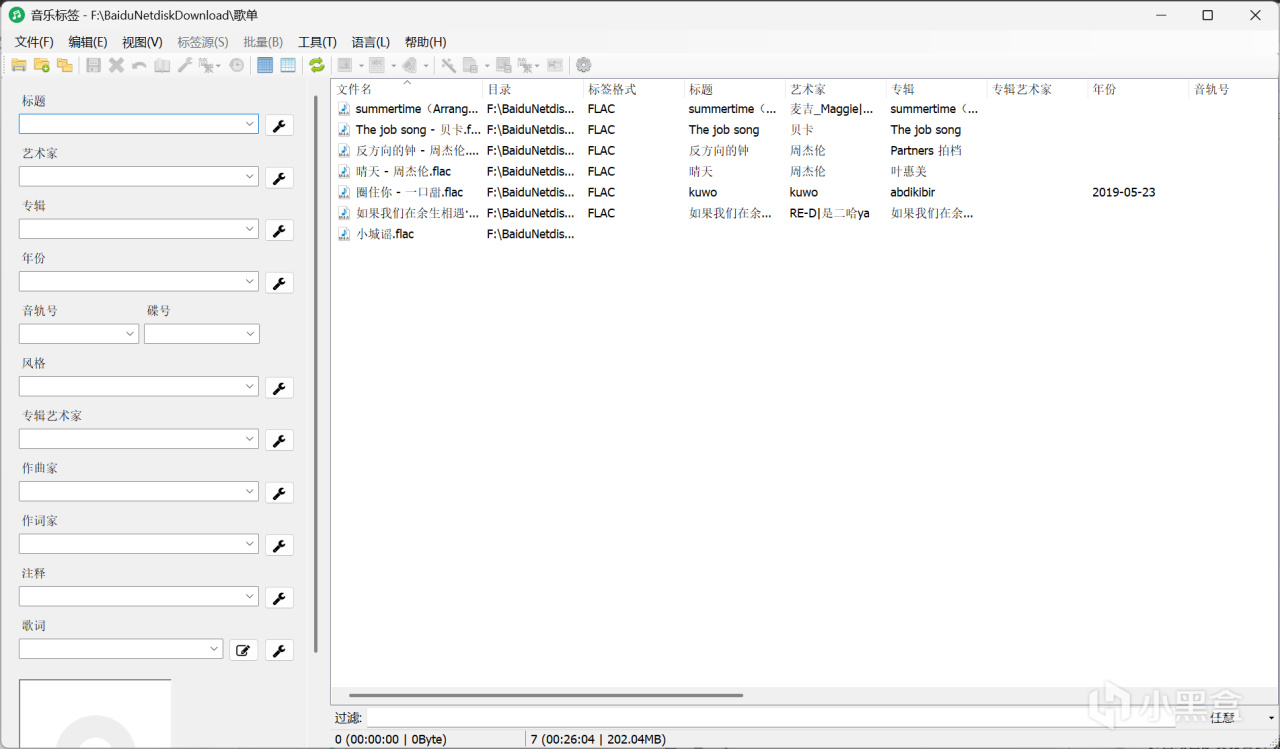Viewport: 1280px width, 749px height.
Task: Switch to the blue list view icon
Action: pyautogui.click(x=265, y=65)
